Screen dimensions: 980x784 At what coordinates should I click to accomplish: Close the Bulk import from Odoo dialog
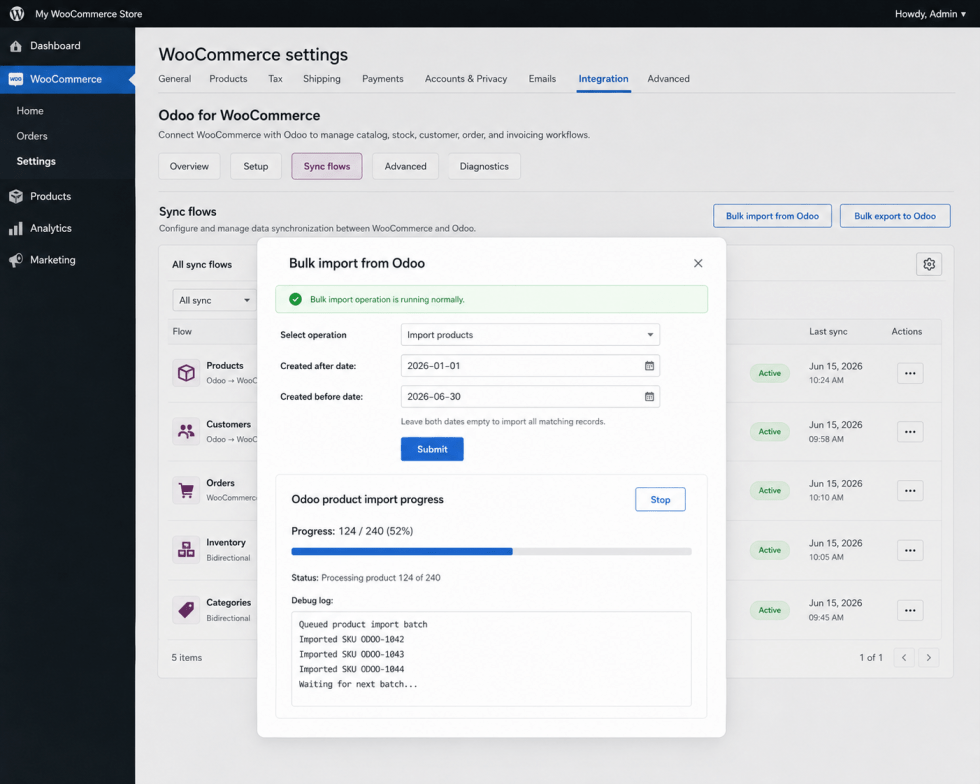(698, 263)
